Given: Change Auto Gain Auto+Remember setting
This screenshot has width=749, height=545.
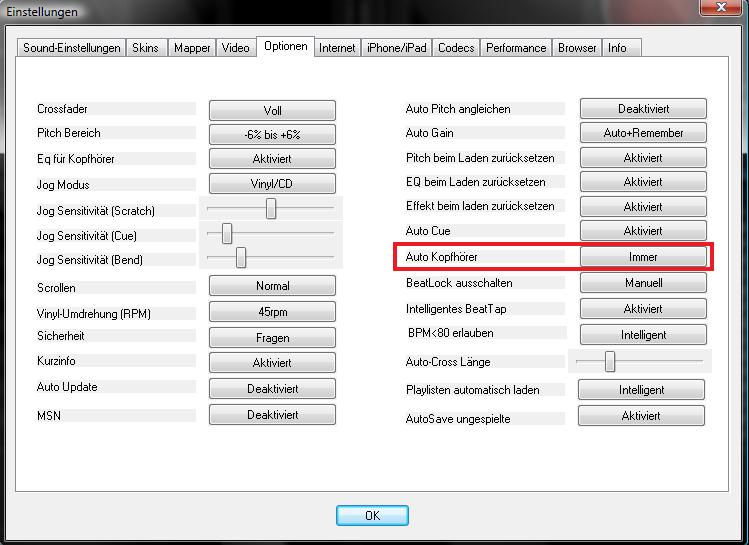Looking at the screenshot, I should 643,133.
